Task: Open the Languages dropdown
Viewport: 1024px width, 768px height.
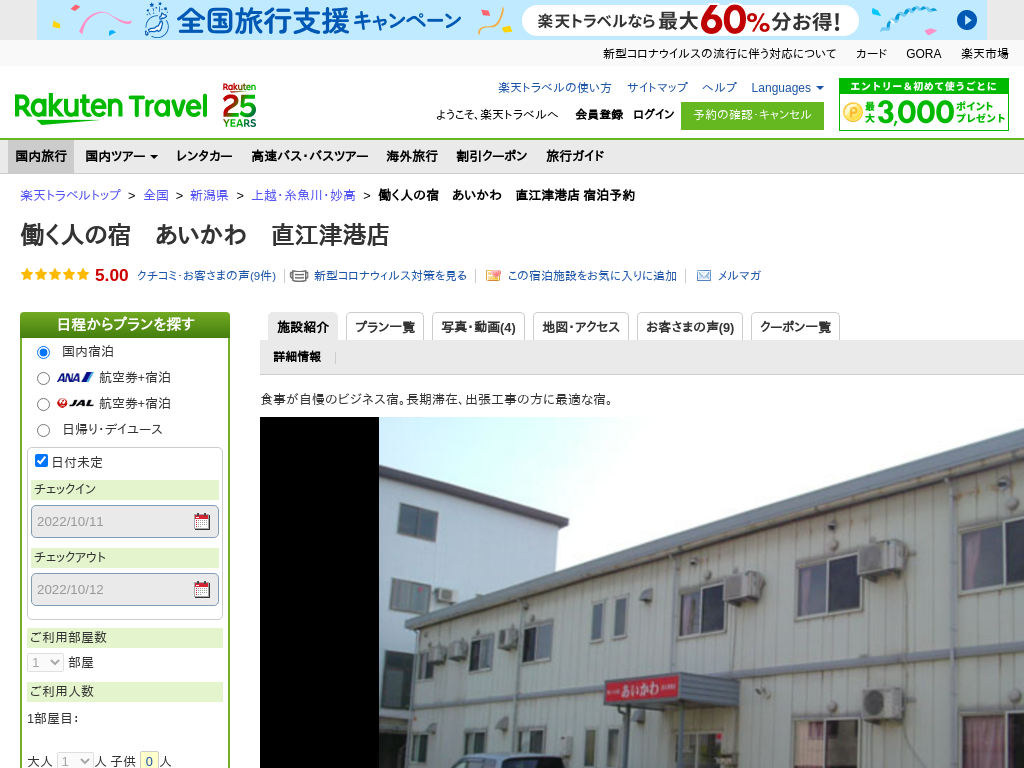Action: pyautogui.click(x=787, y=88)
